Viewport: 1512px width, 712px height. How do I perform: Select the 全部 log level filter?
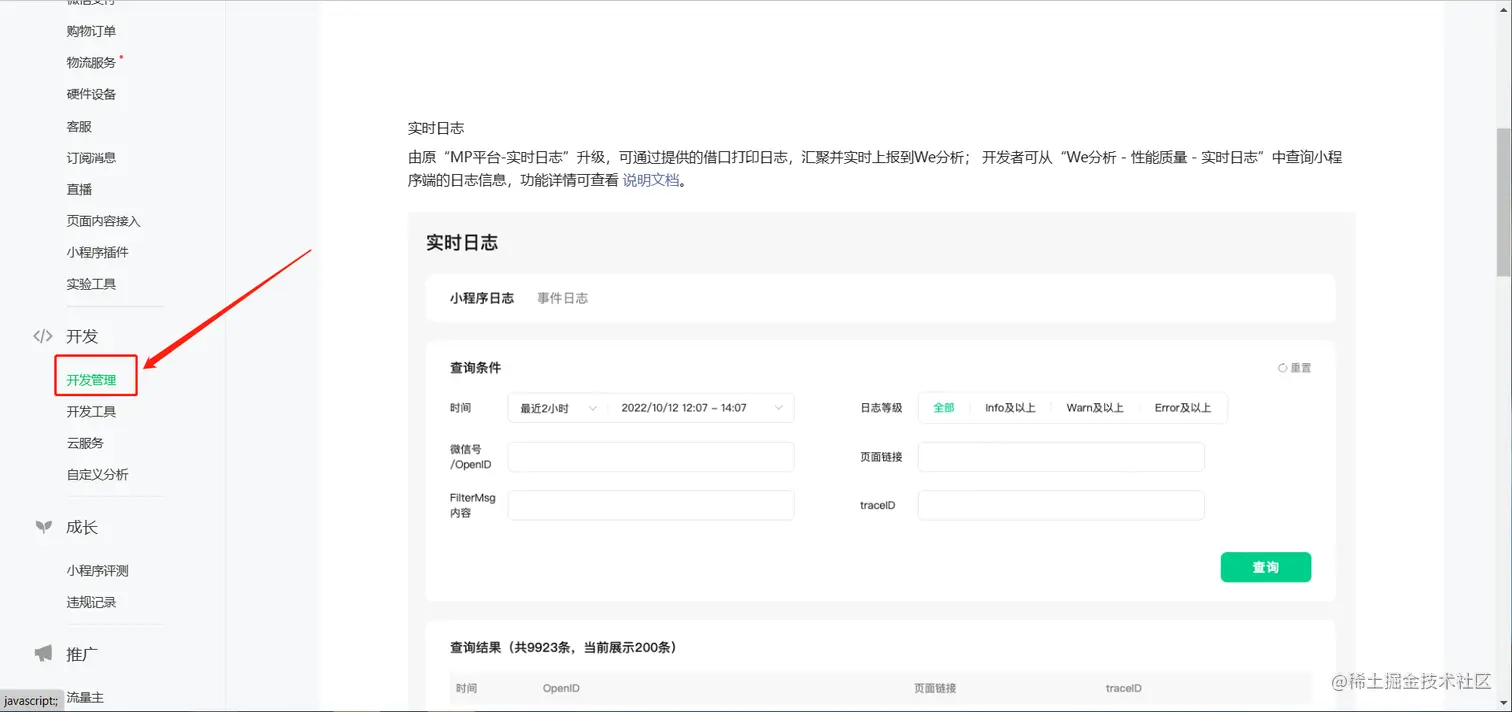pyautogui.click(x=943, y=408)
